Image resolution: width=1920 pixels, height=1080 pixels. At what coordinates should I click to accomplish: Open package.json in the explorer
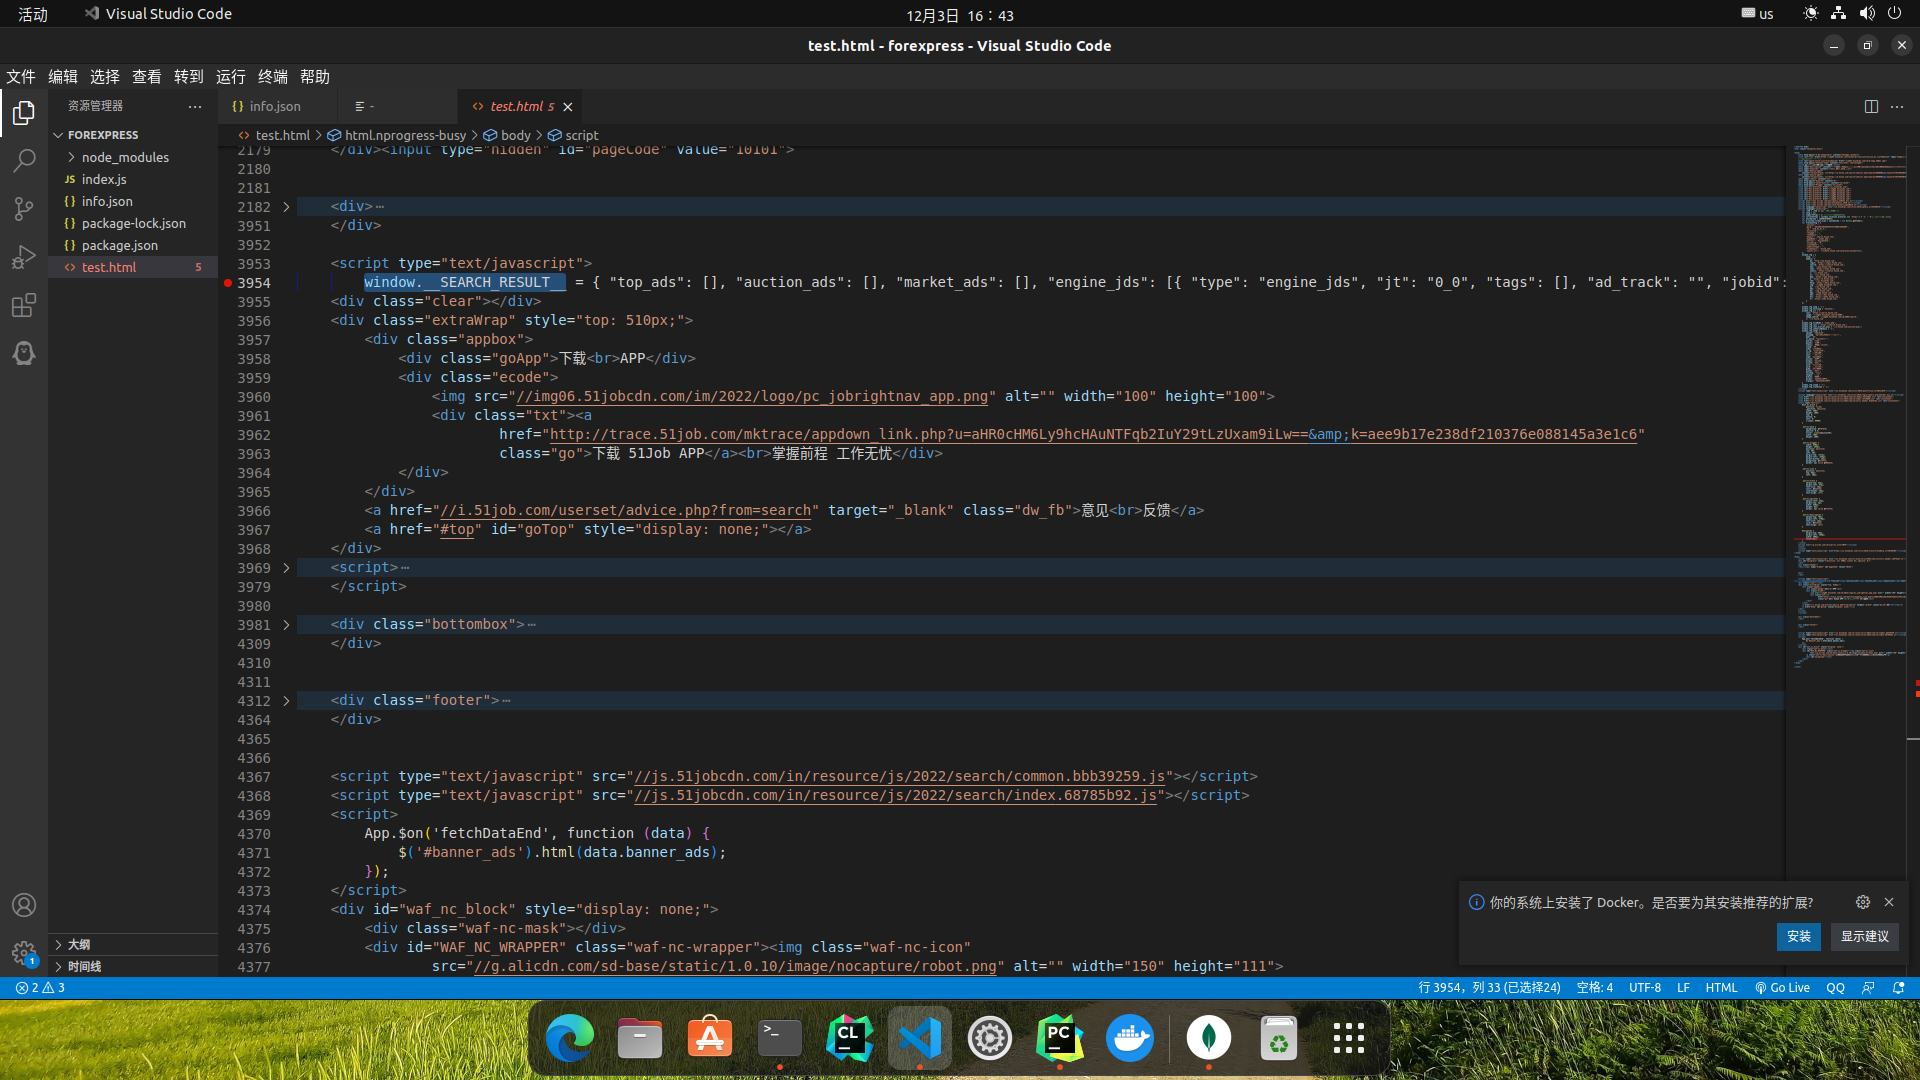point(133,245)
